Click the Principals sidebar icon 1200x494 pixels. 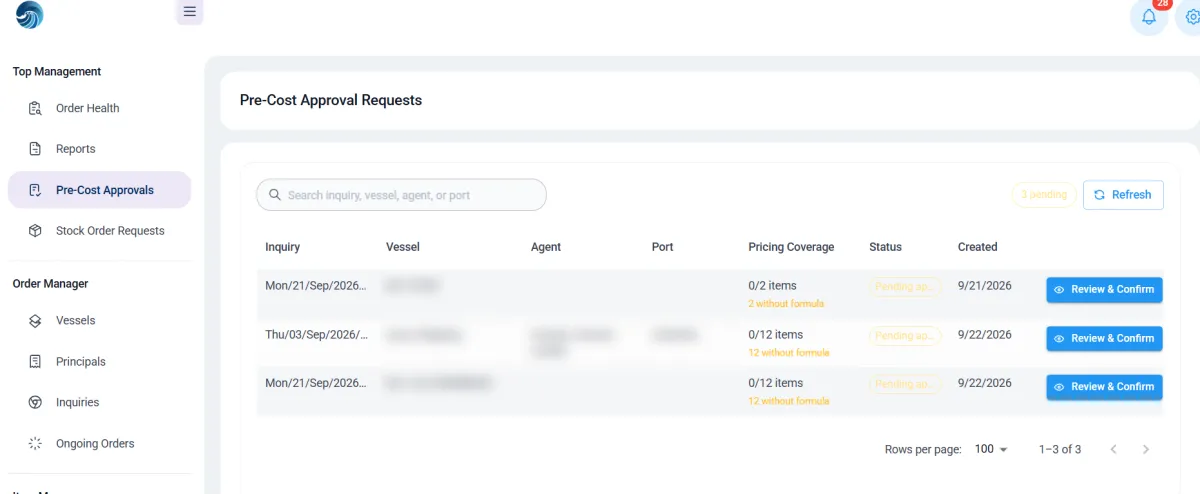point(35,362)
